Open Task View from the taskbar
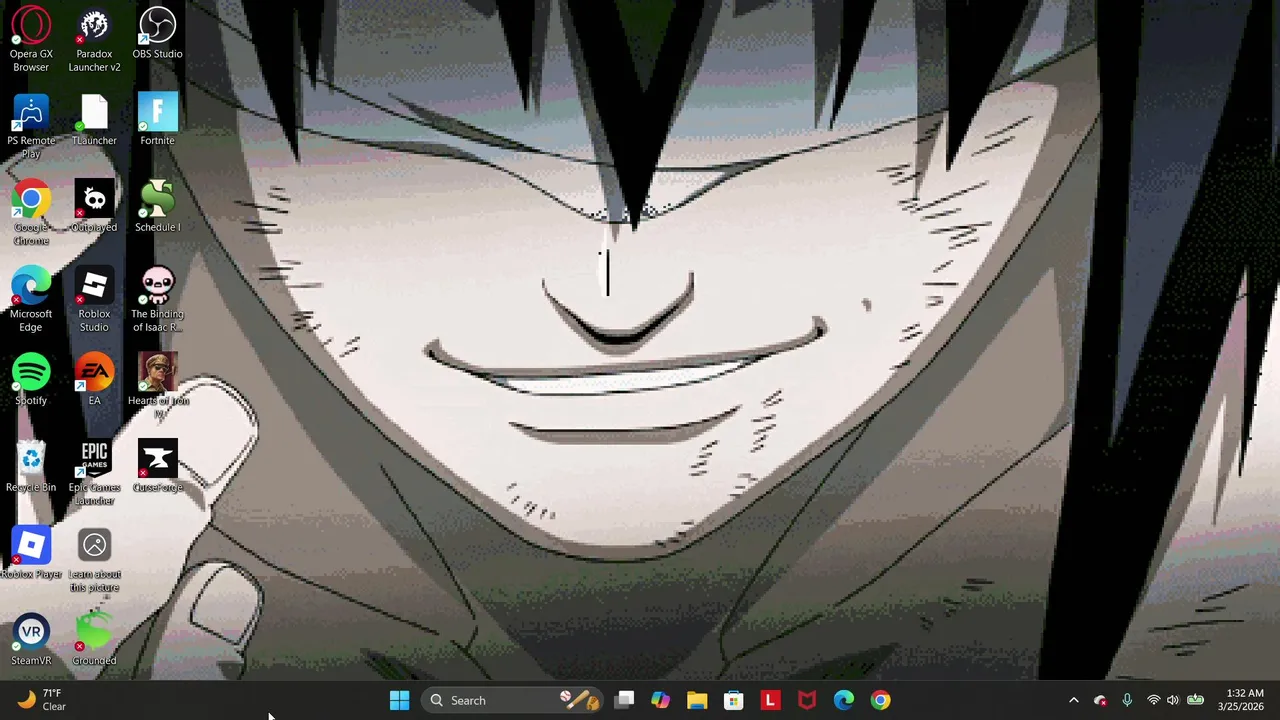This screenshot has width=1280, height=720. (624, 700)
